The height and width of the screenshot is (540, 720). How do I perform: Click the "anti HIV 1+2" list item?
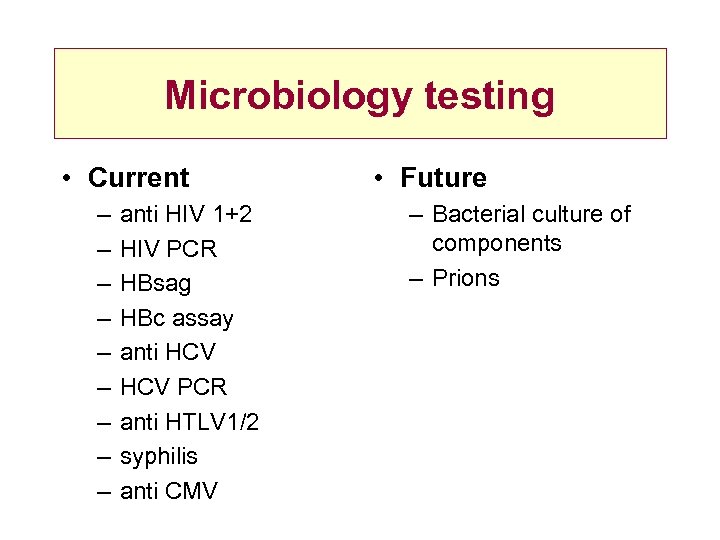tap(185, 214)
